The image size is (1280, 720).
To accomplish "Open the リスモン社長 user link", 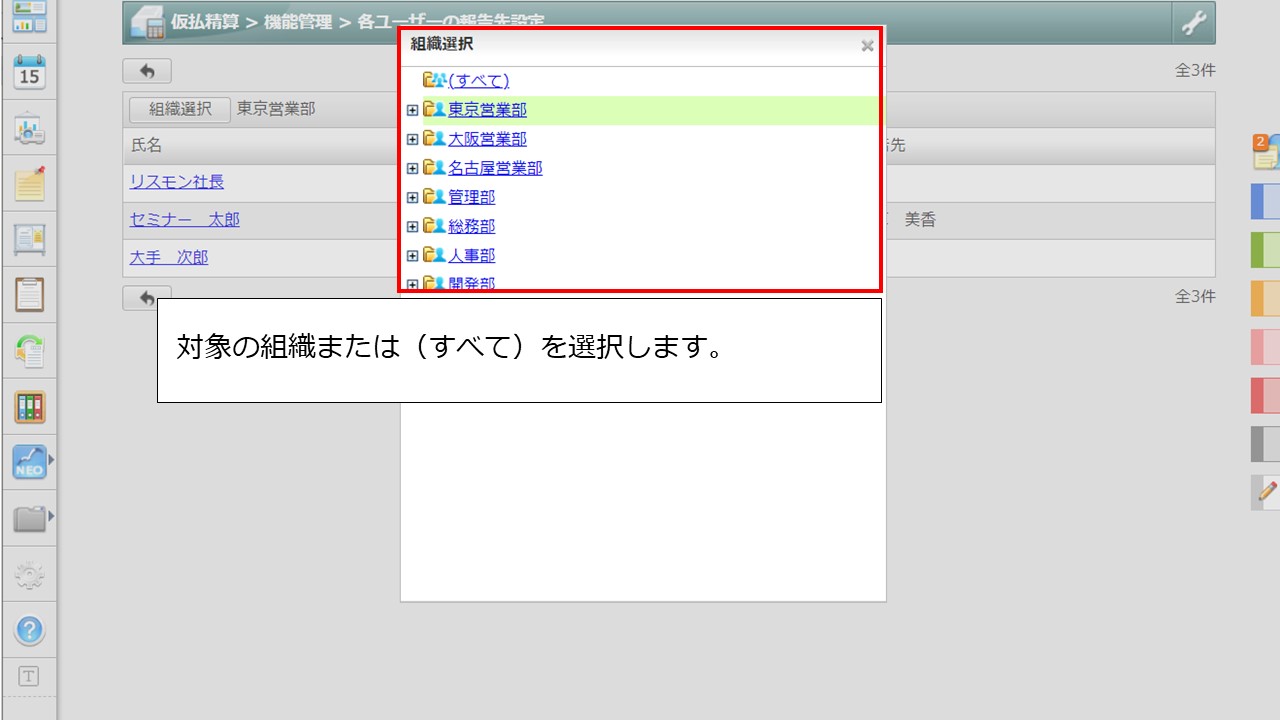I will [x=177, y=182].
